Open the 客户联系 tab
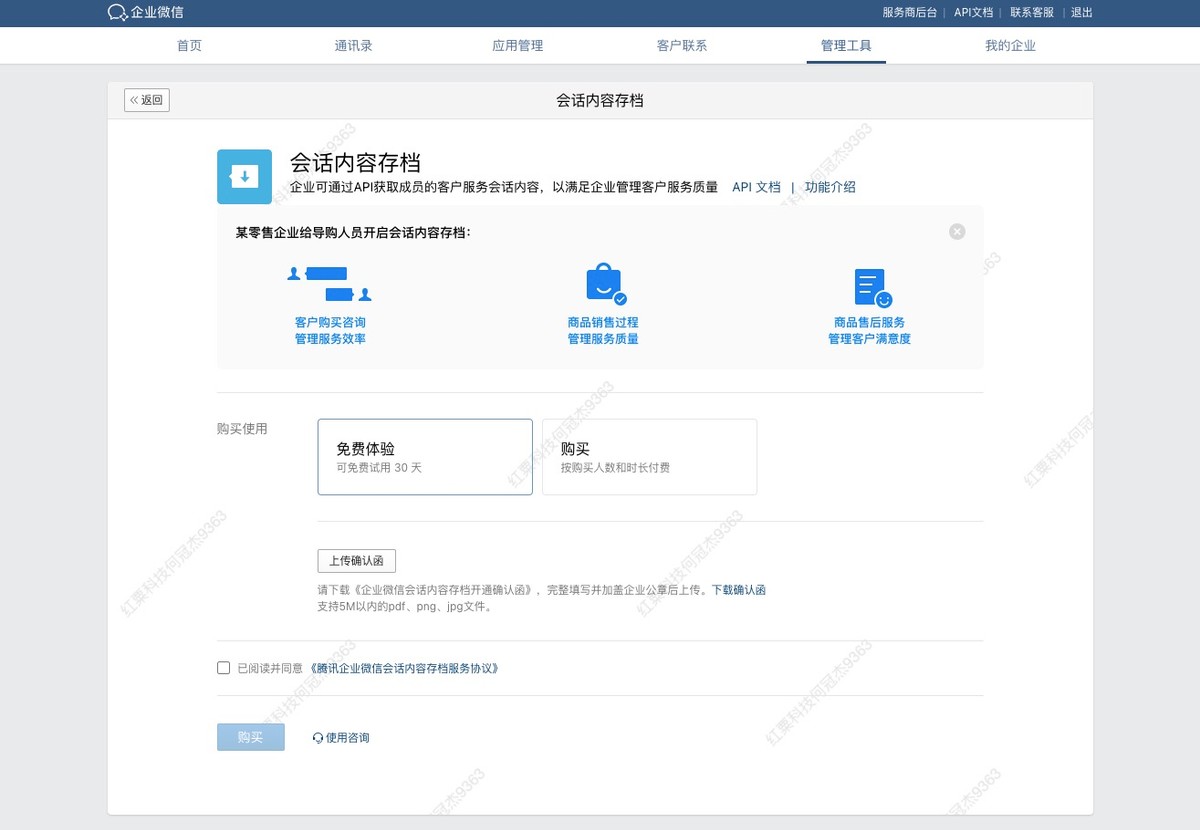 (681, 45)
